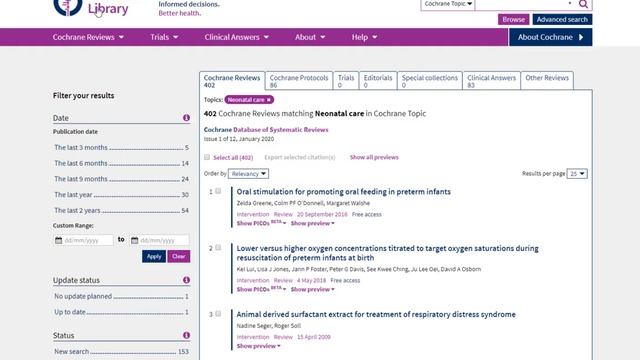This screenshot has width=640, height=360.
Task: Expand Show PICOs for oxygen concentrations review
Action: (261, 289)
